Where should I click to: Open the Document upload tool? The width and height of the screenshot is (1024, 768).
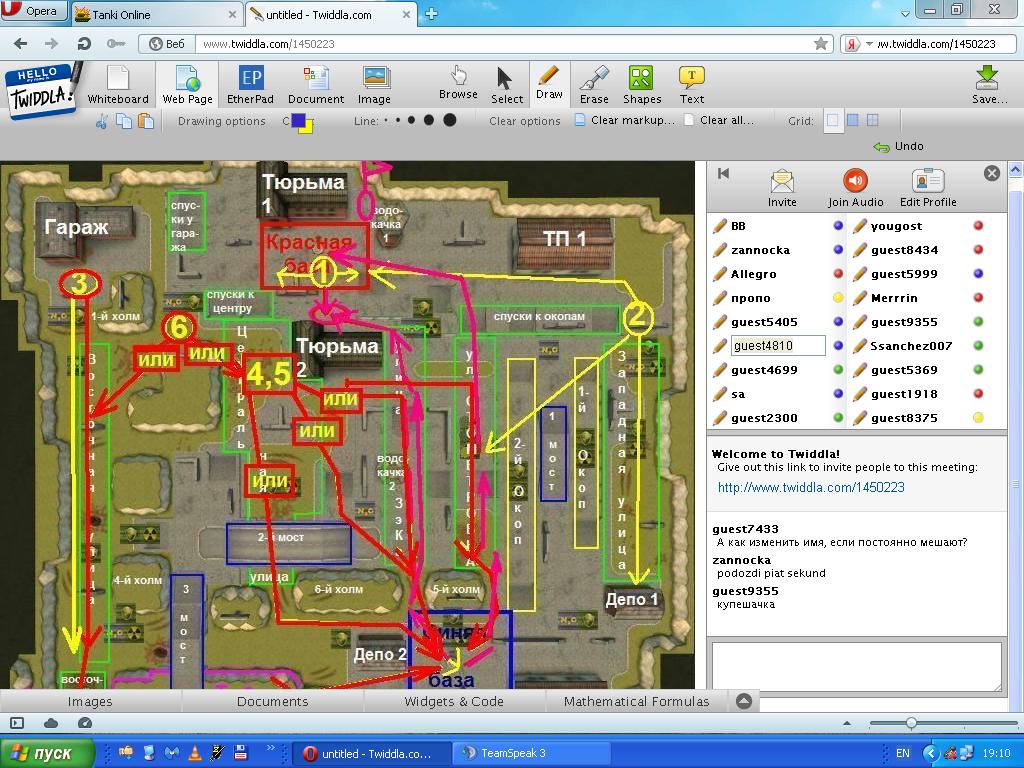click(316, 85)
